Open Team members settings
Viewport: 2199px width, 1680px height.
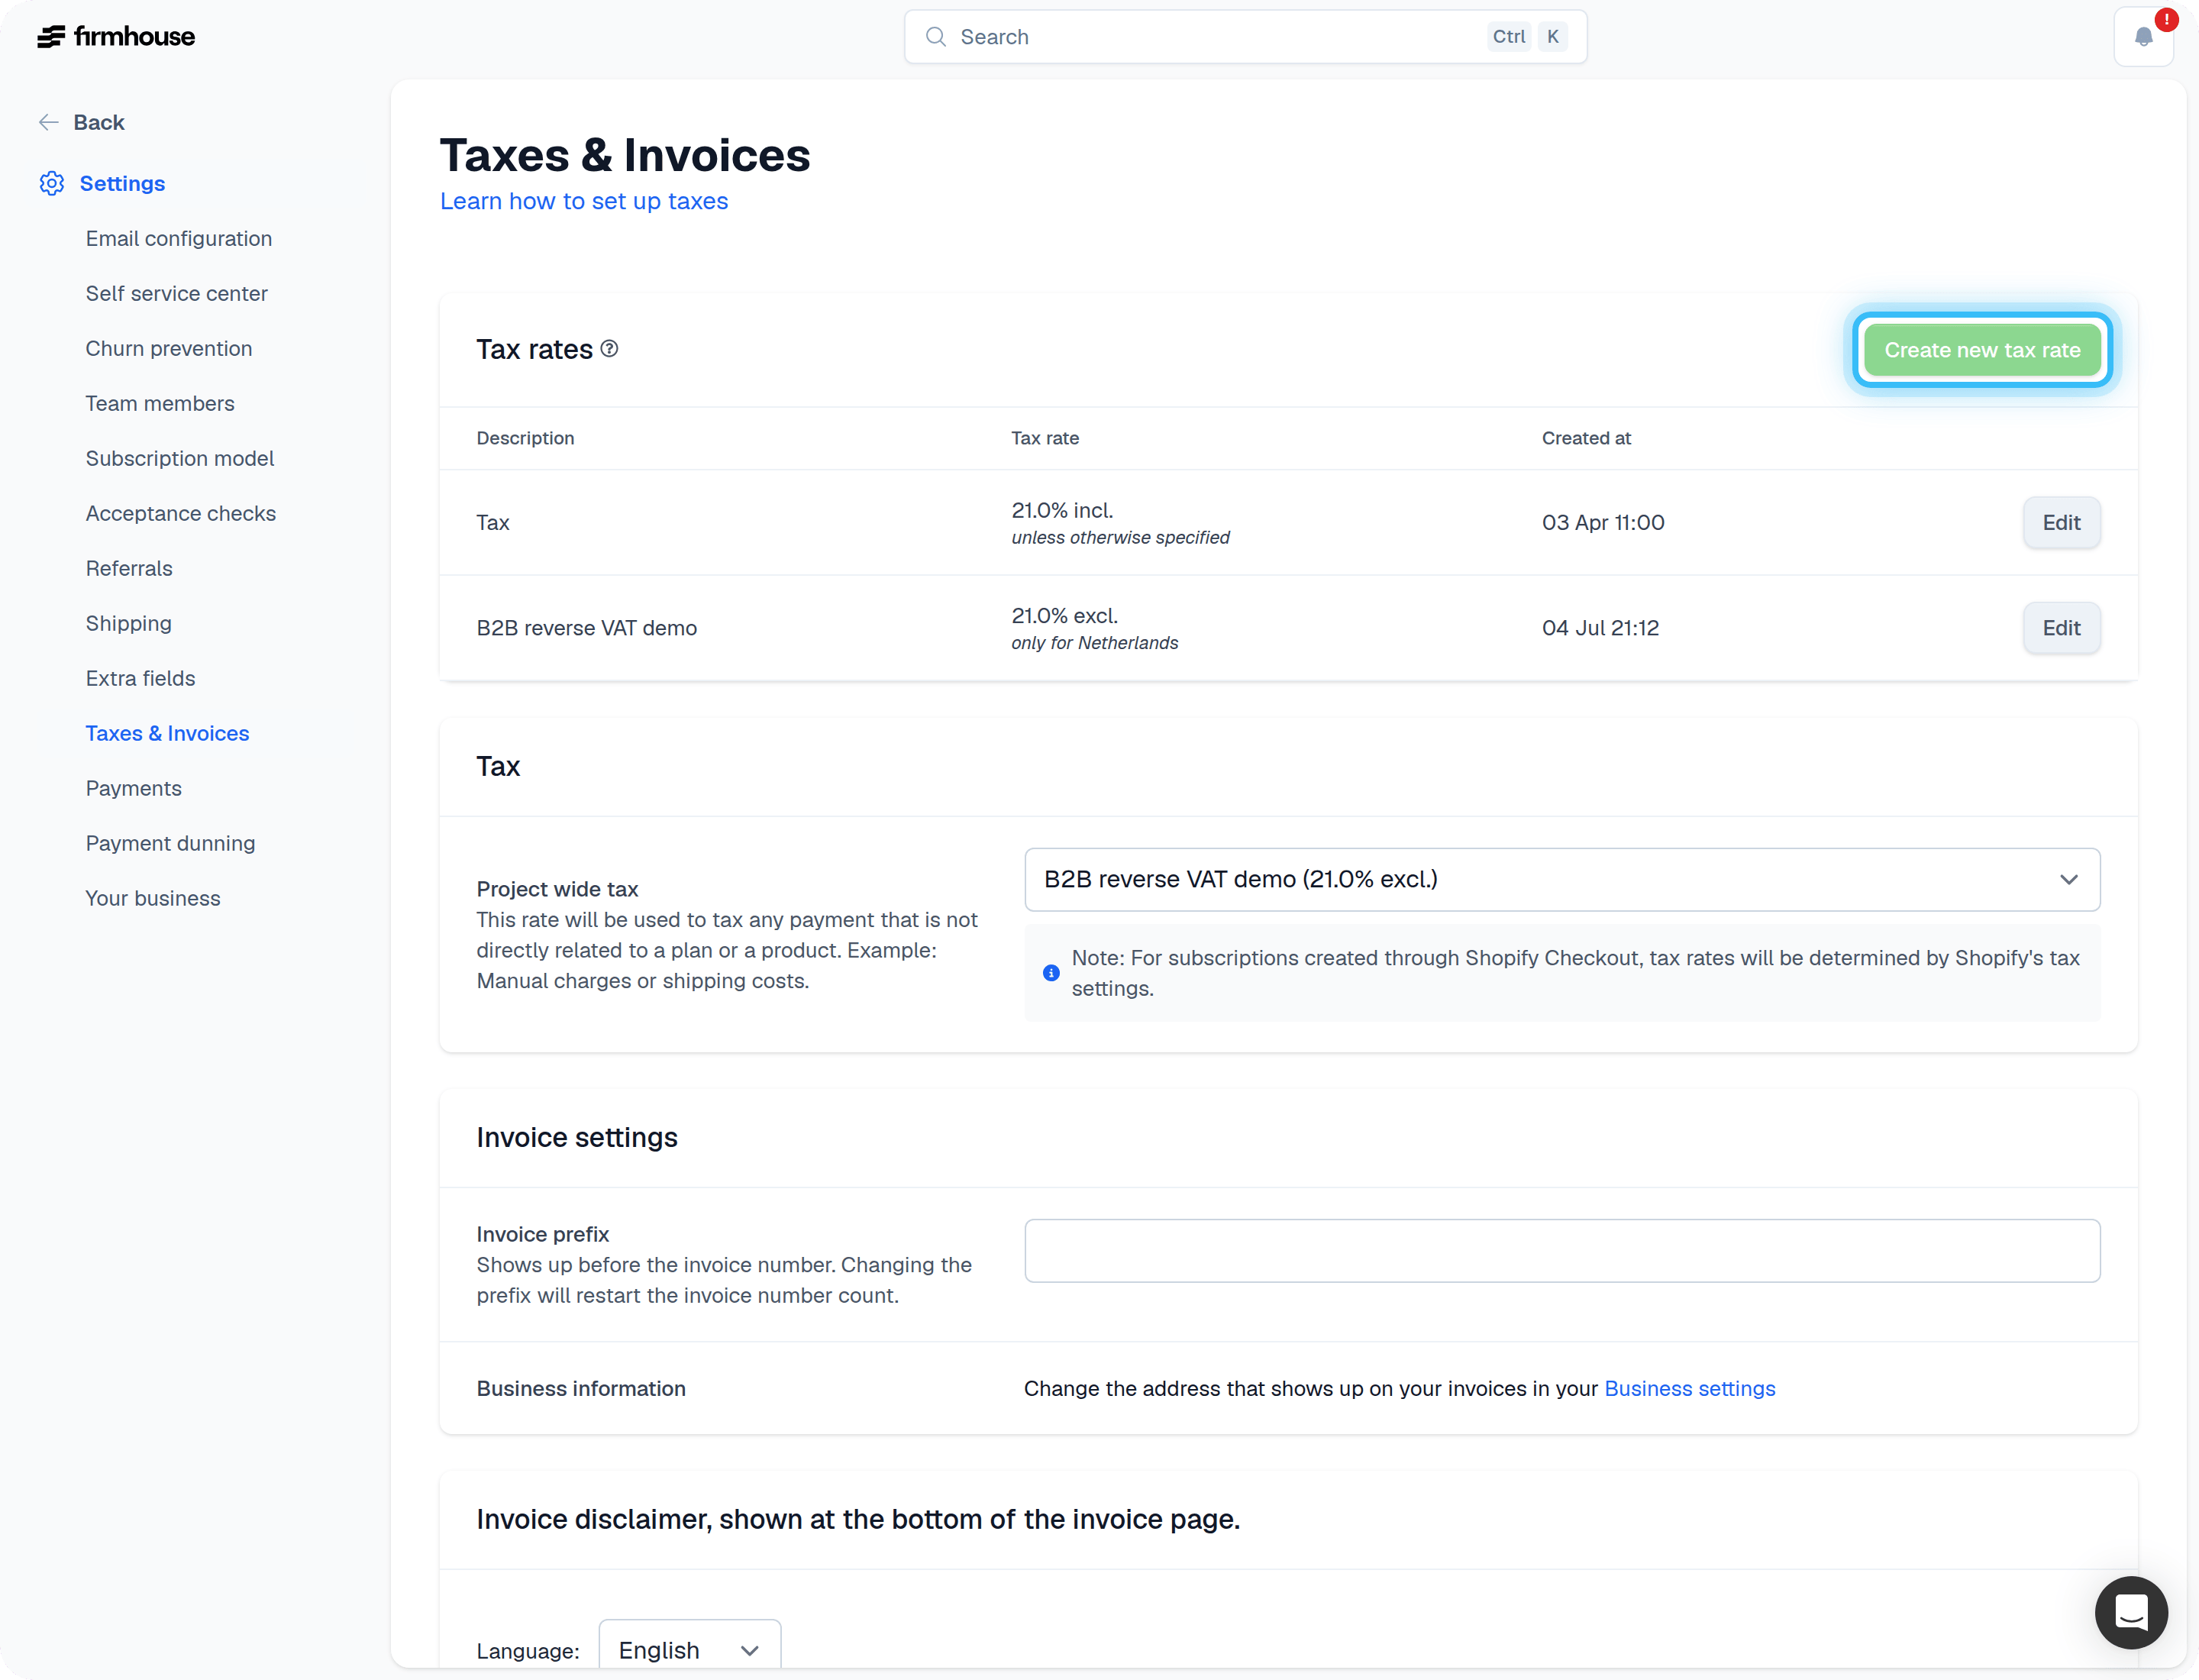click(x=160, y=403)
